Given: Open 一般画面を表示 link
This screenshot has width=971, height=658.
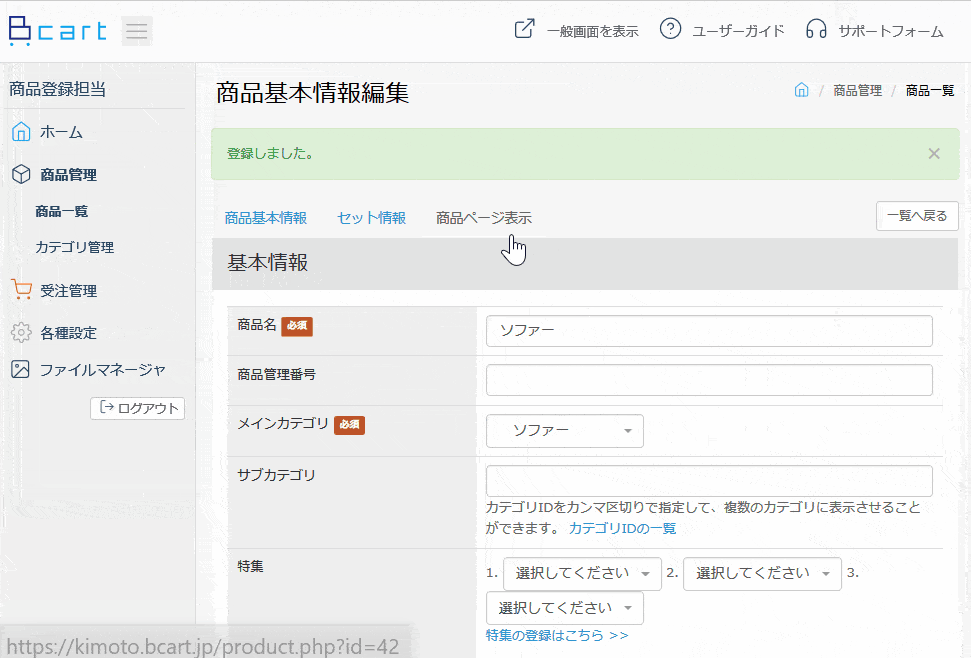Looking at the screenshot, I should (593, 32).
